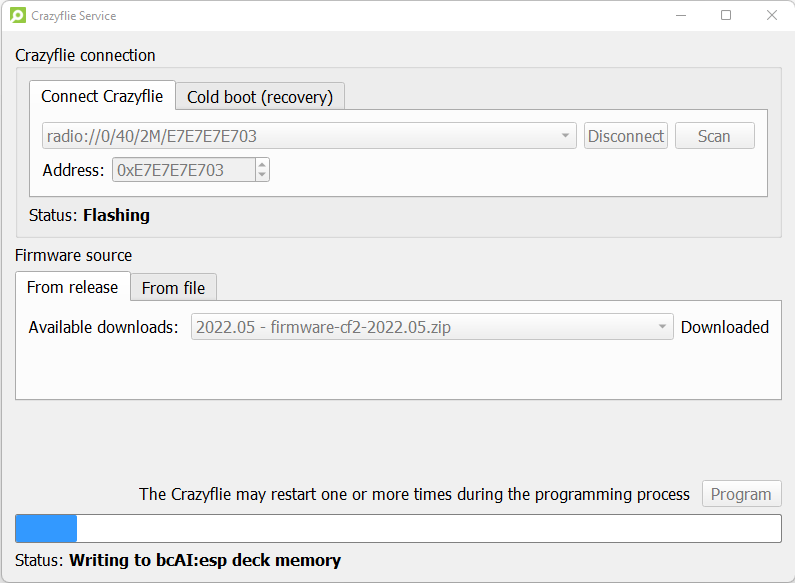Switch to the Cold boot (recovery) tab

click(x=260, y=96)
